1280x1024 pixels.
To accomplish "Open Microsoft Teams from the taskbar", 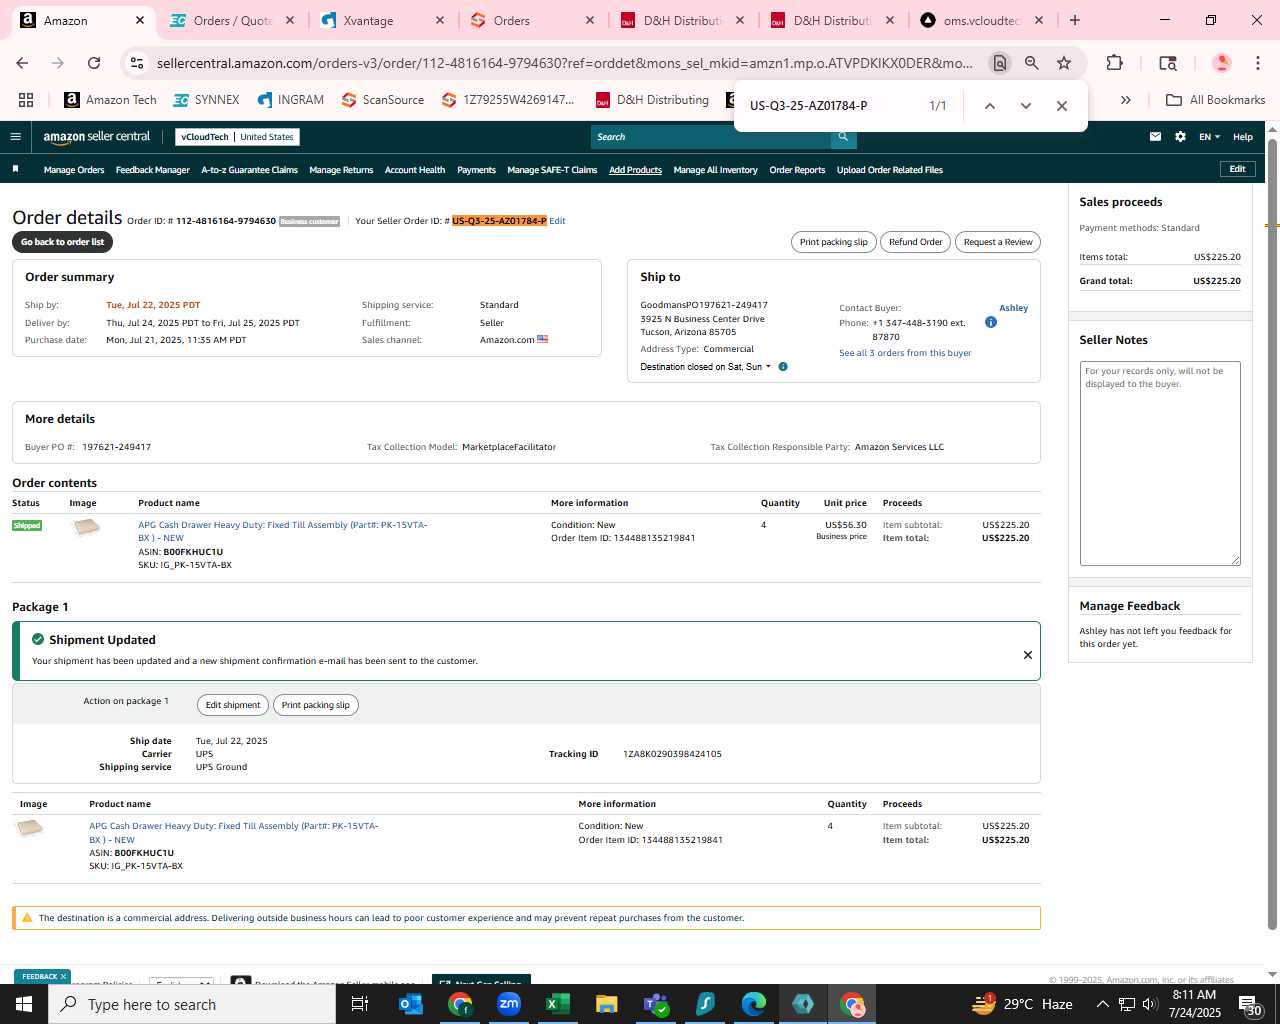I will point(655,1004).
